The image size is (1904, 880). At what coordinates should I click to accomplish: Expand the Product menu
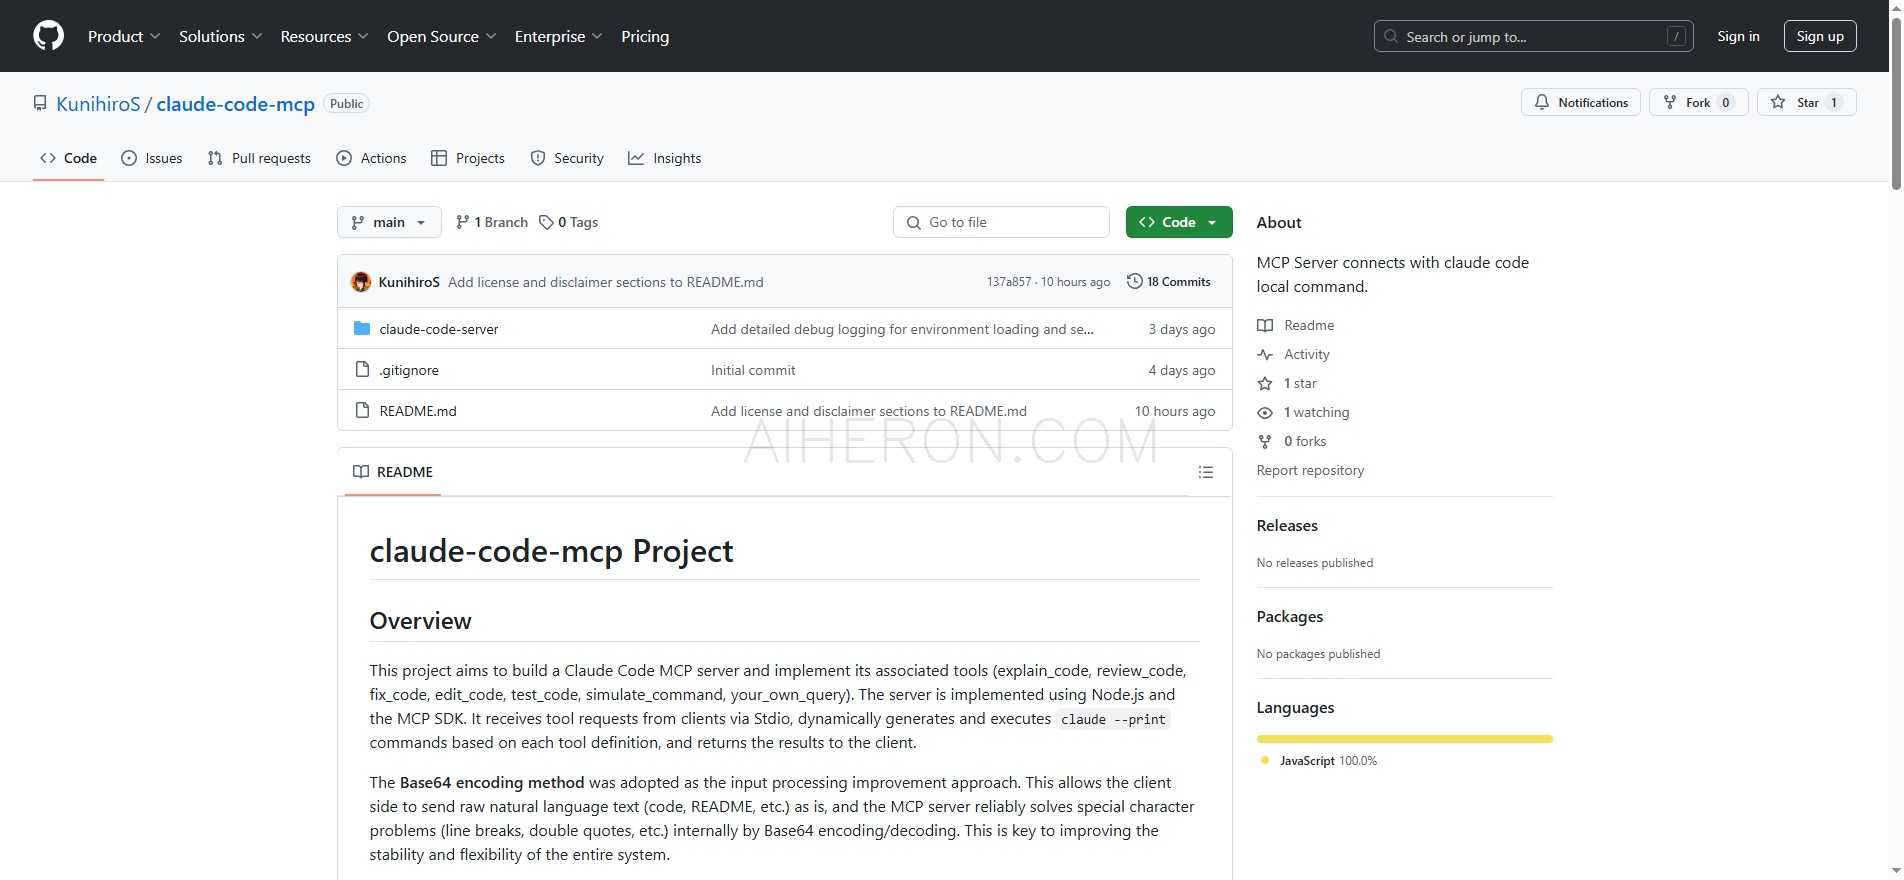(x=124, y=36)
